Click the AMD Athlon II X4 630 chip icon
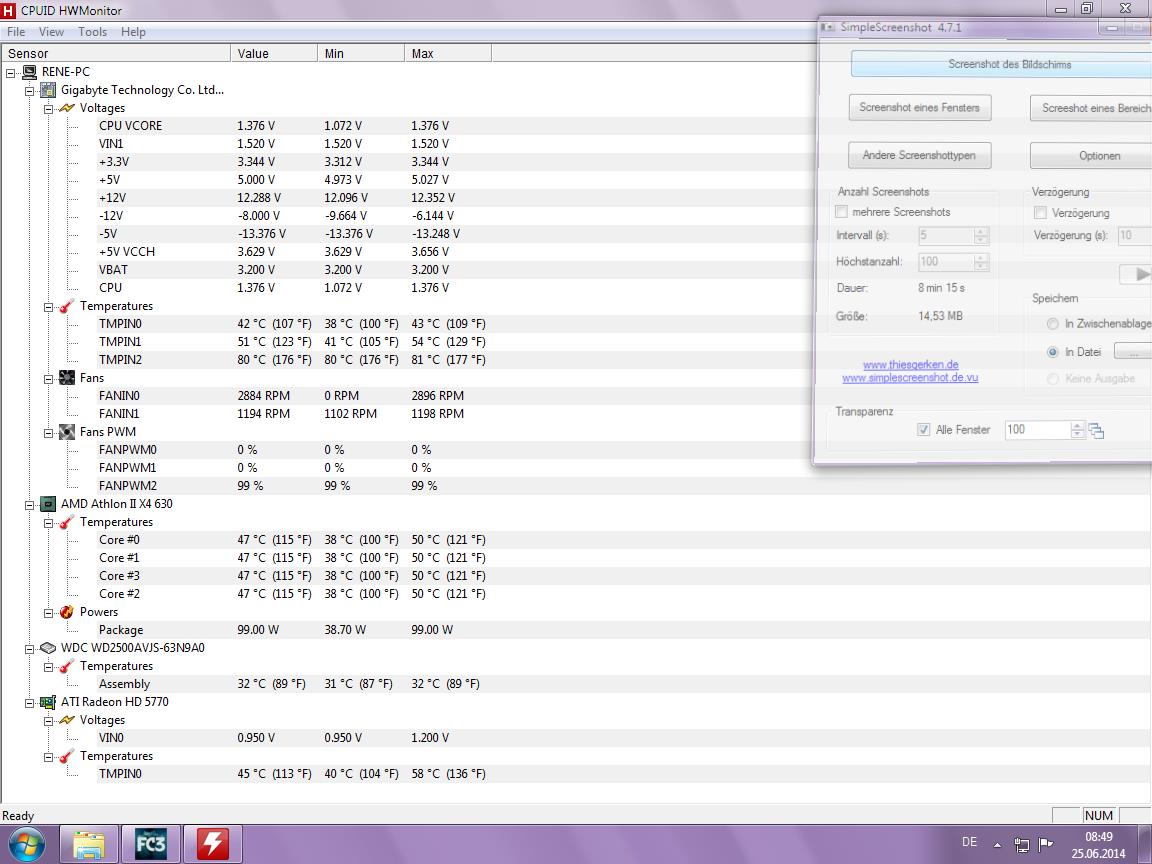Screen dimensions: 1152x864 click(x=48, y=504)
